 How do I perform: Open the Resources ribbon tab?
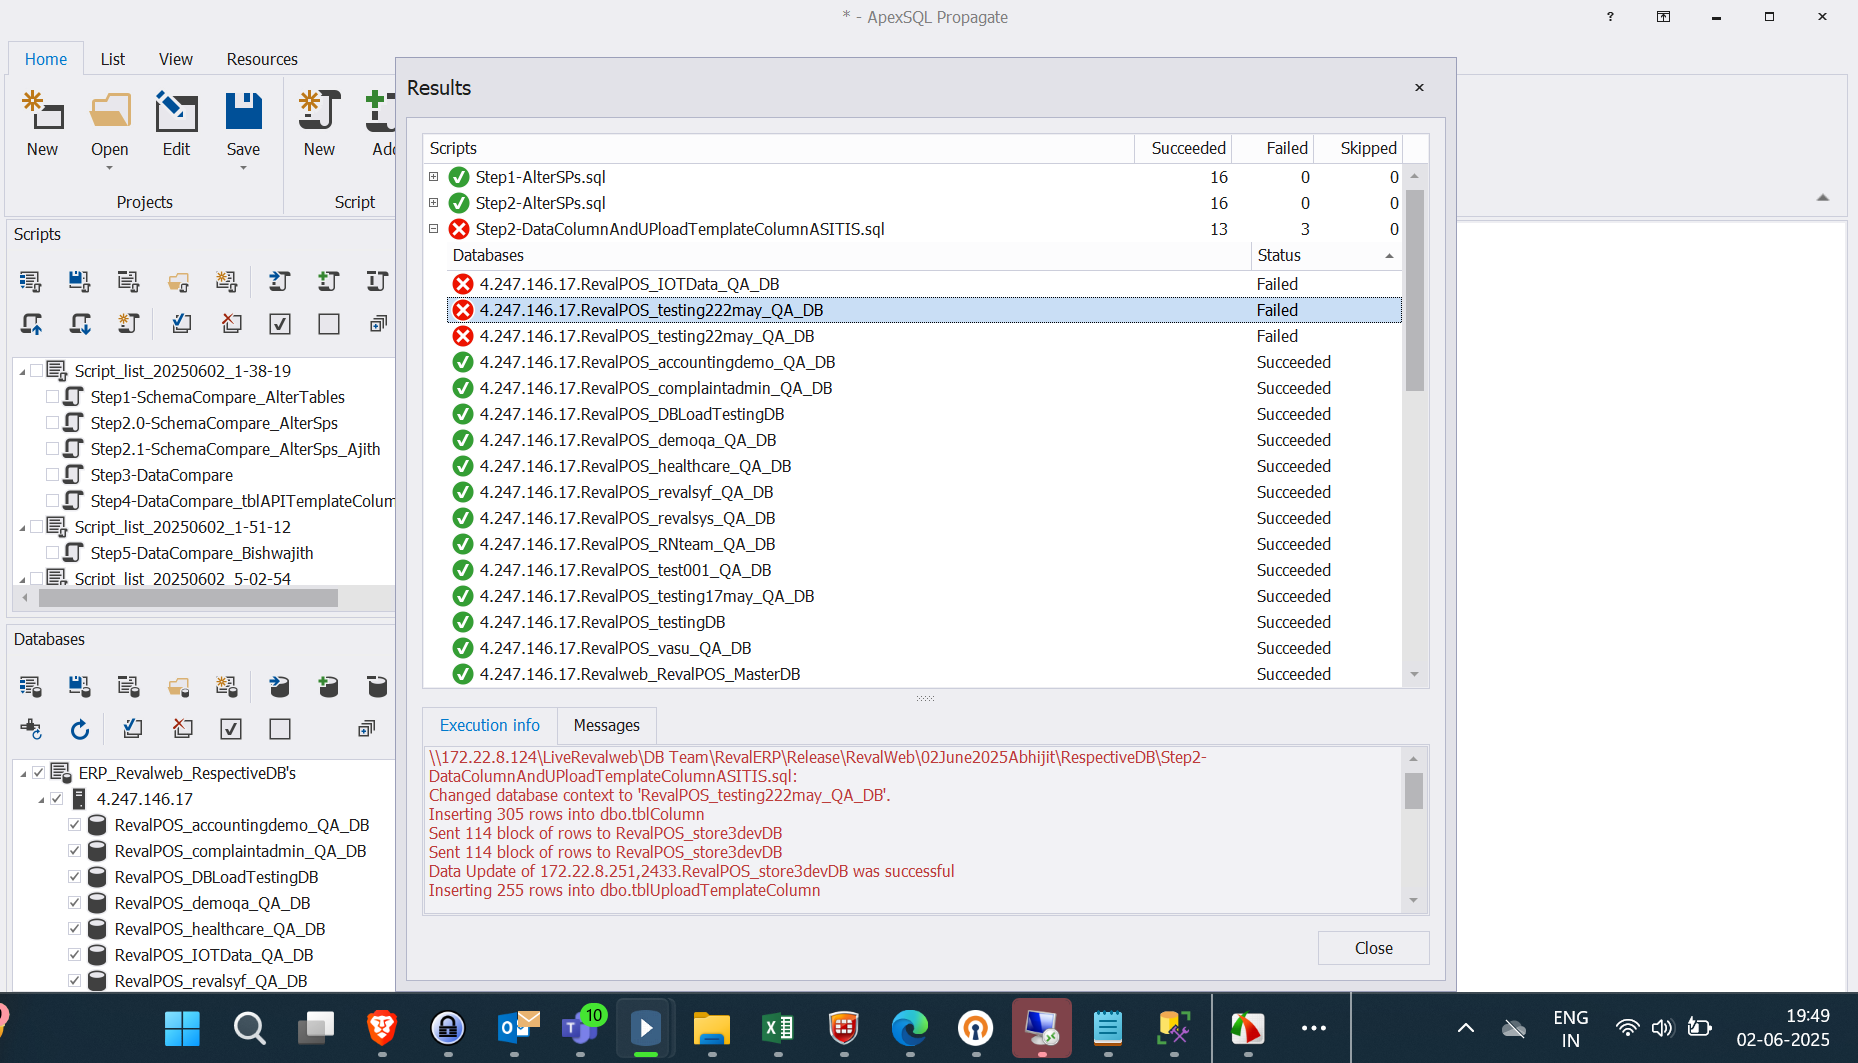[262, 59]
